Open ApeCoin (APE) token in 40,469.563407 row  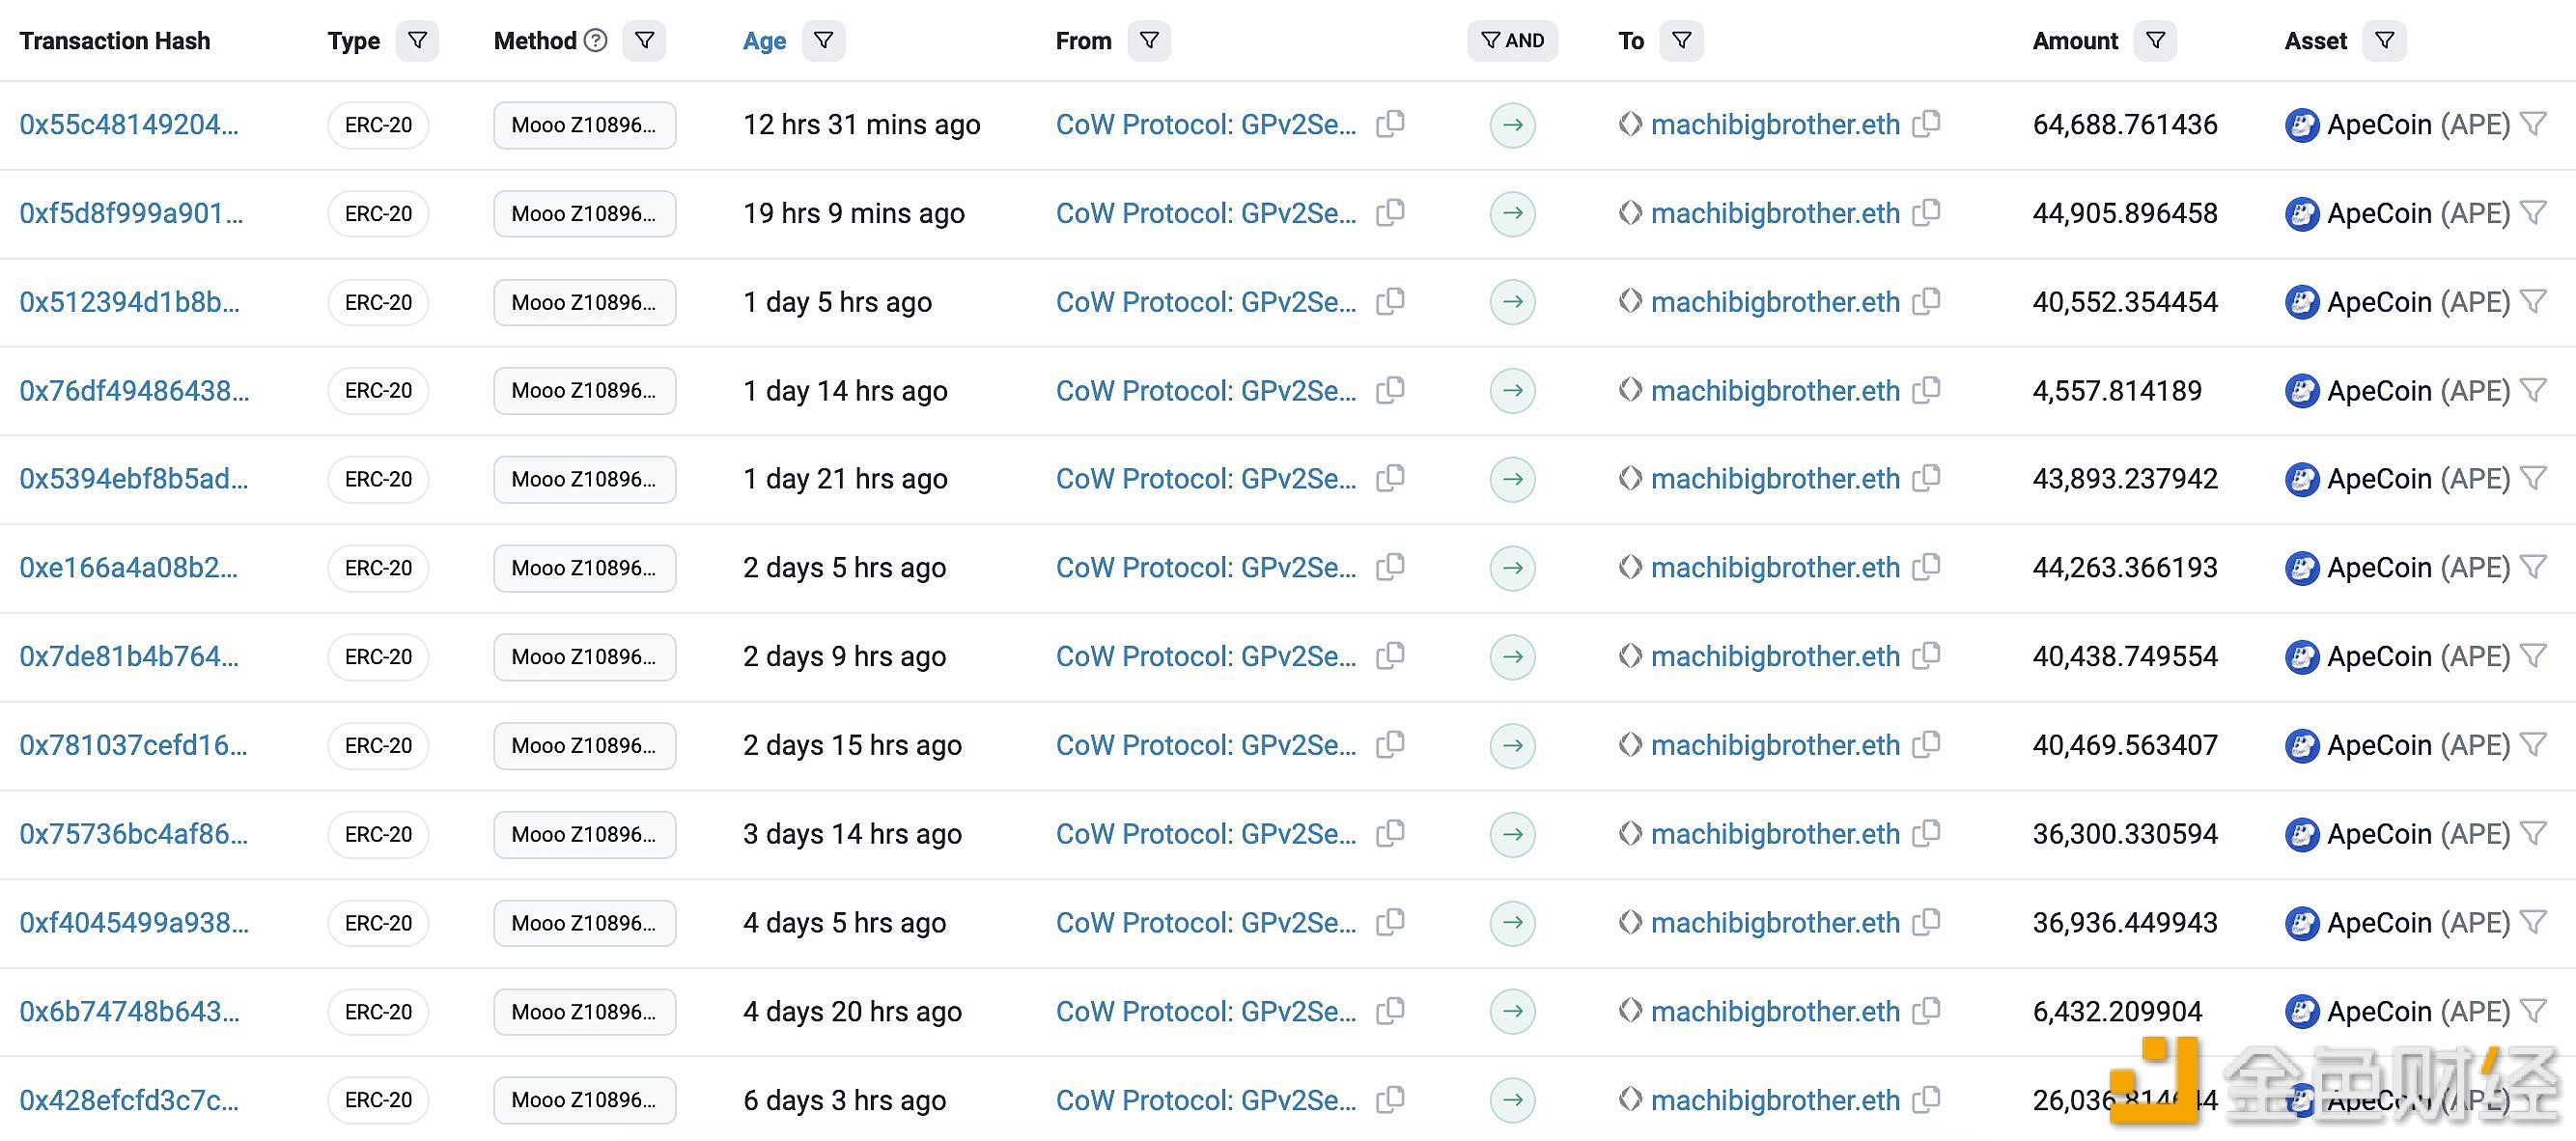pos(2418,746)
